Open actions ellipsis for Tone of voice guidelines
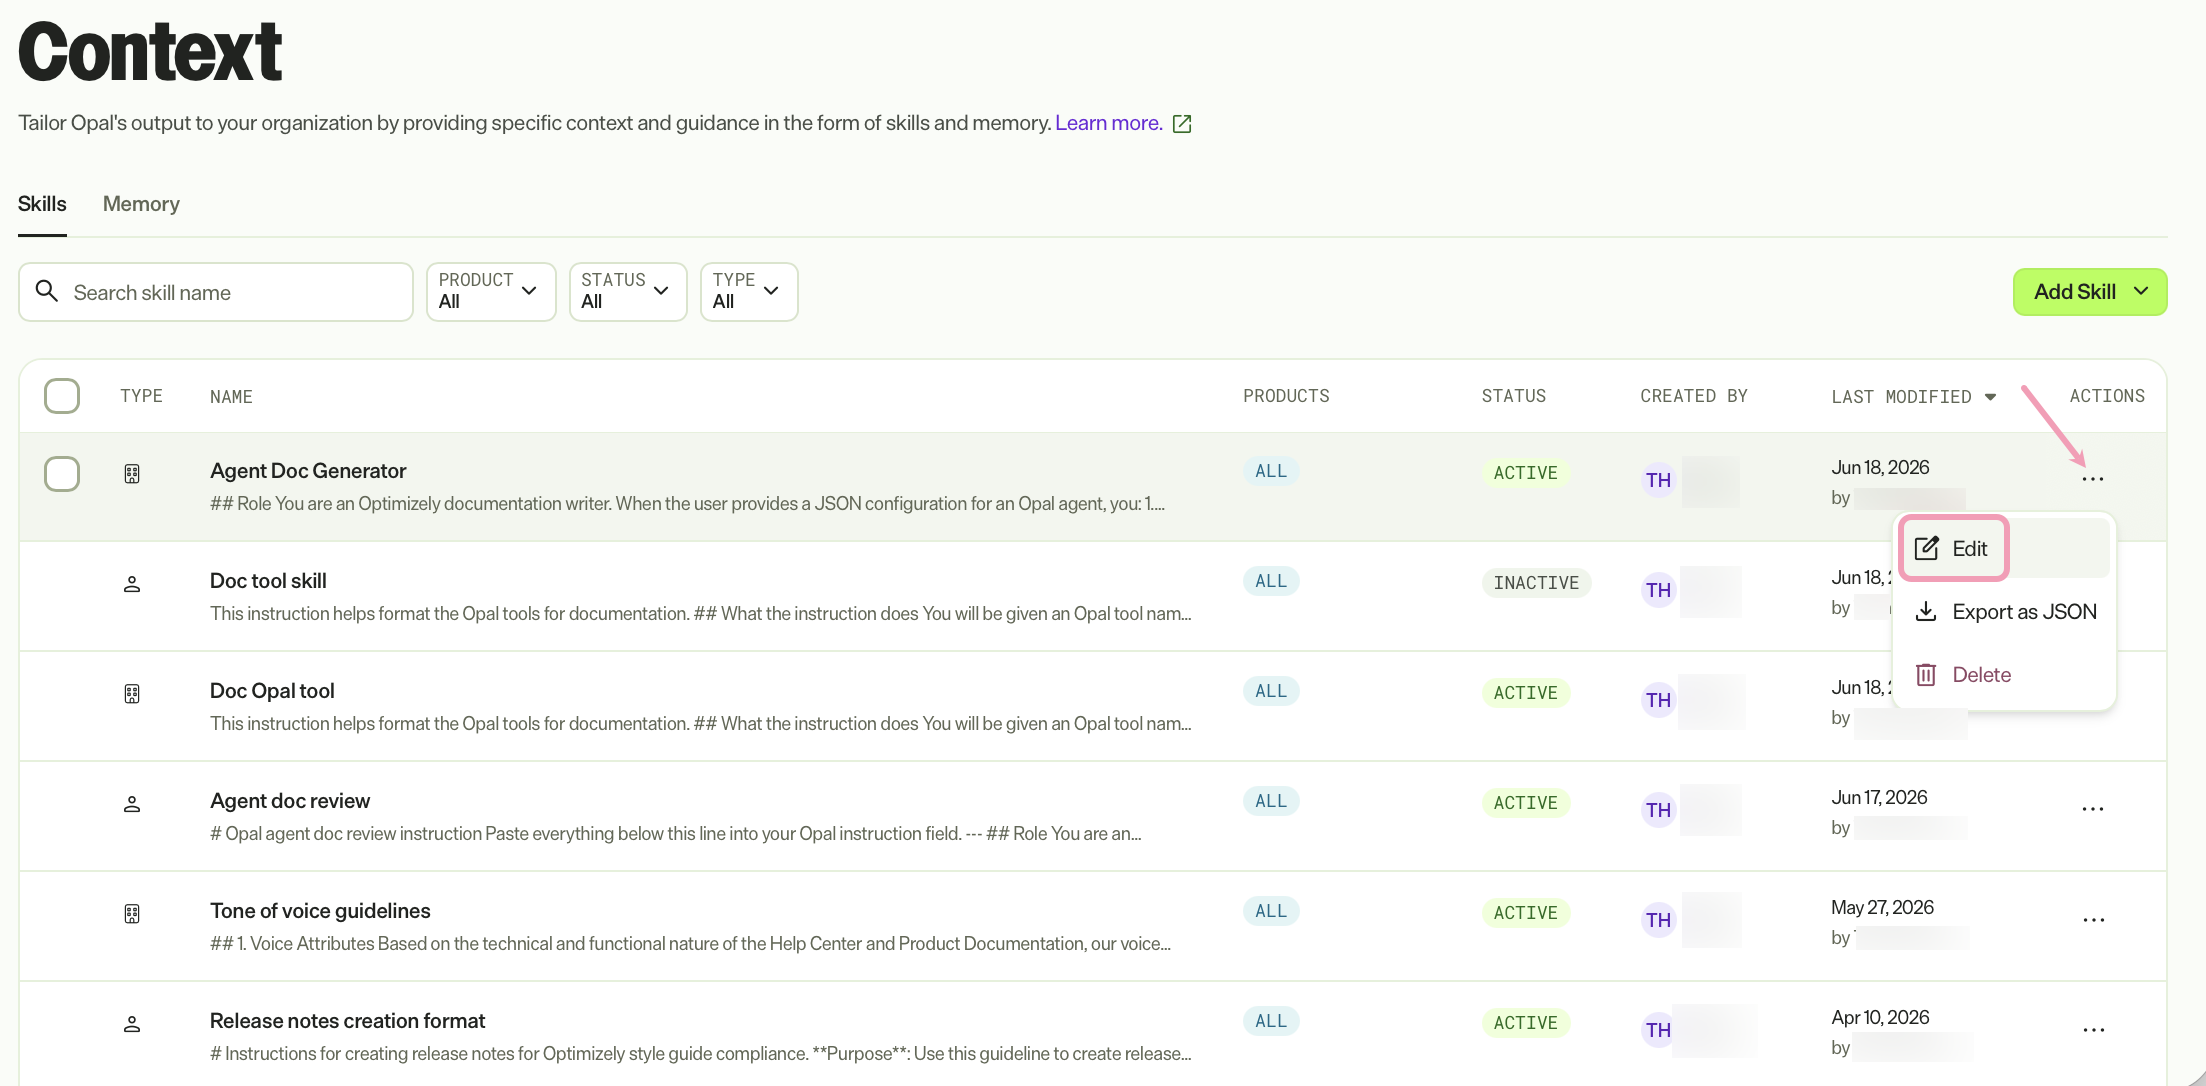The width and height of the screenshot is (2206, 1086). (2092, 920)
